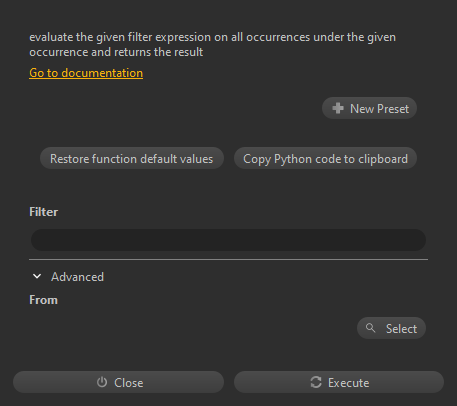Click the word Preset in New Preset

click(x=392, y=109)
